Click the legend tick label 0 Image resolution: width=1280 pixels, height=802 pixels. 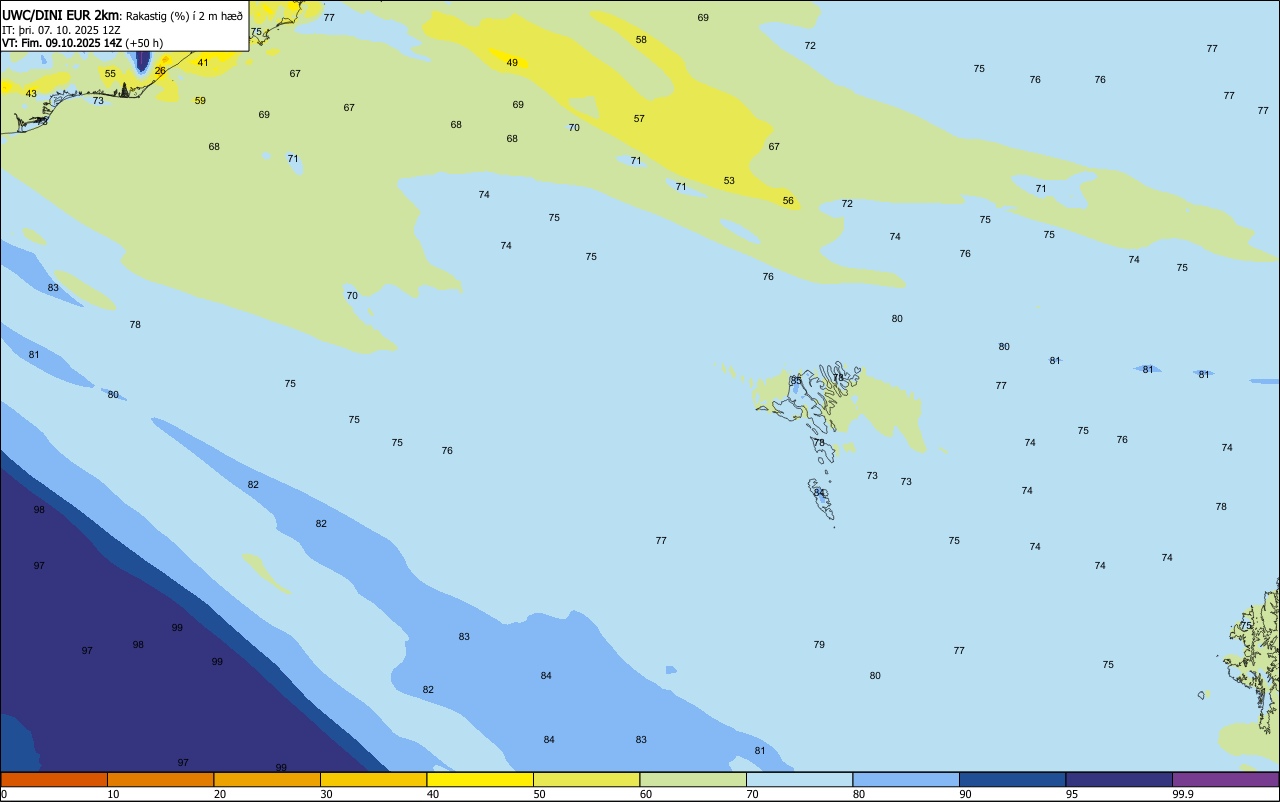[x=4, y=794]
